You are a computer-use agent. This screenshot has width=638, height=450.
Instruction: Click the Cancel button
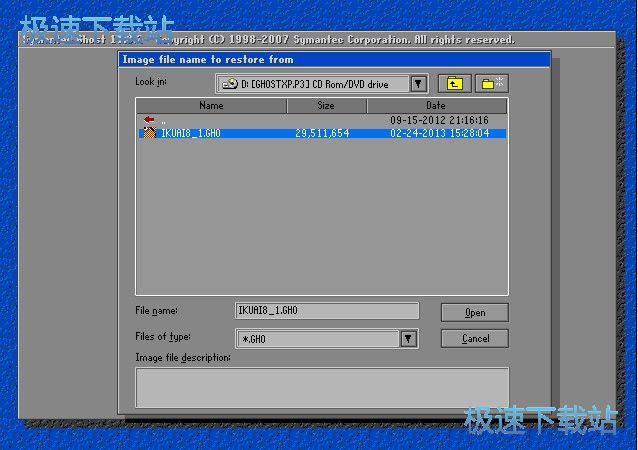474,339
